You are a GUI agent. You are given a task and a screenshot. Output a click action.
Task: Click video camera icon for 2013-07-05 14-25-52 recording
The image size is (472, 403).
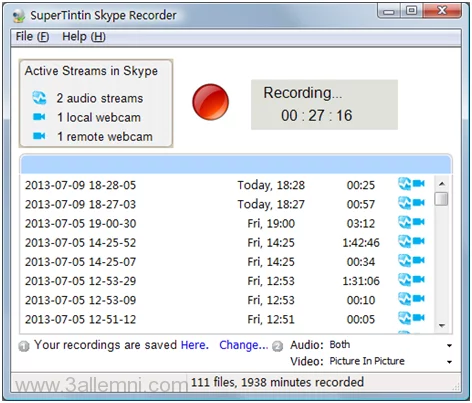pyautogui.click(x=419, y=241)
